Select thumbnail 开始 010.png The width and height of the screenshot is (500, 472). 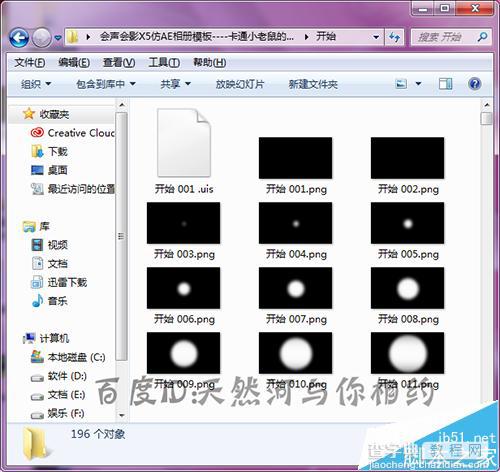(296, 353)
